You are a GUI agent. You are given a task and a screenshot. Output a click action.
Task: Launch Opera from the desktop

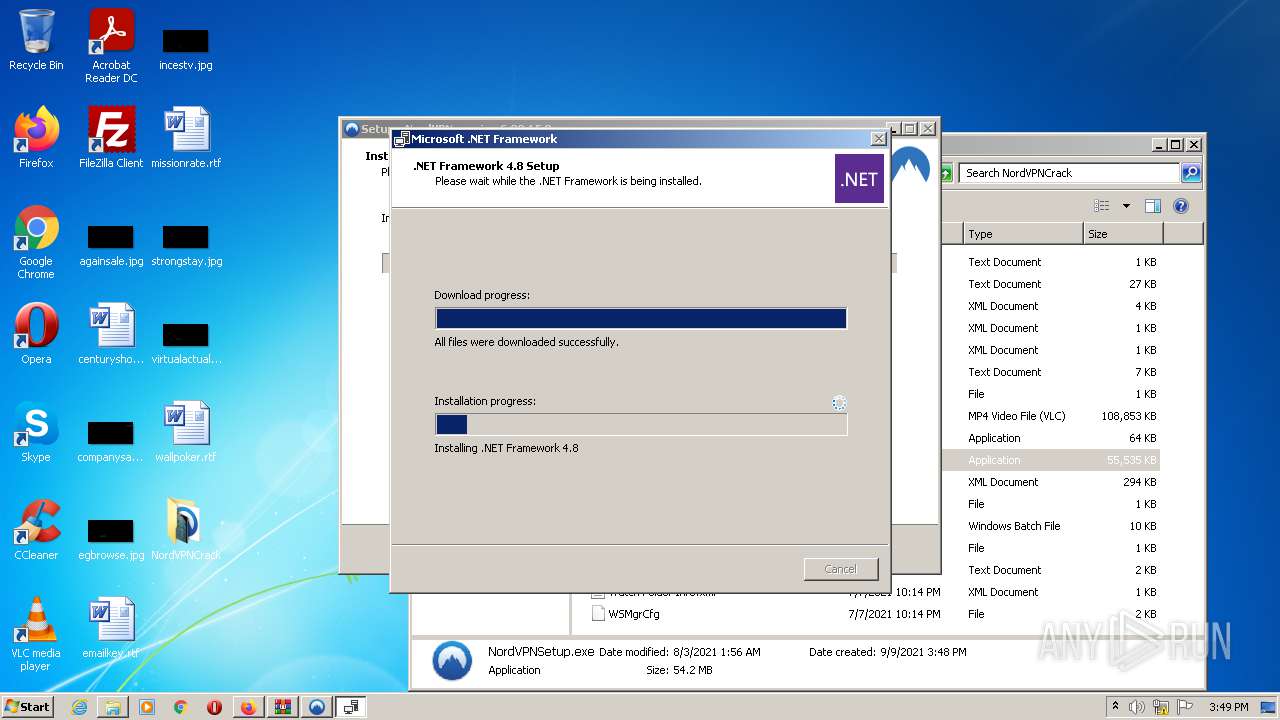coord(36,333)
